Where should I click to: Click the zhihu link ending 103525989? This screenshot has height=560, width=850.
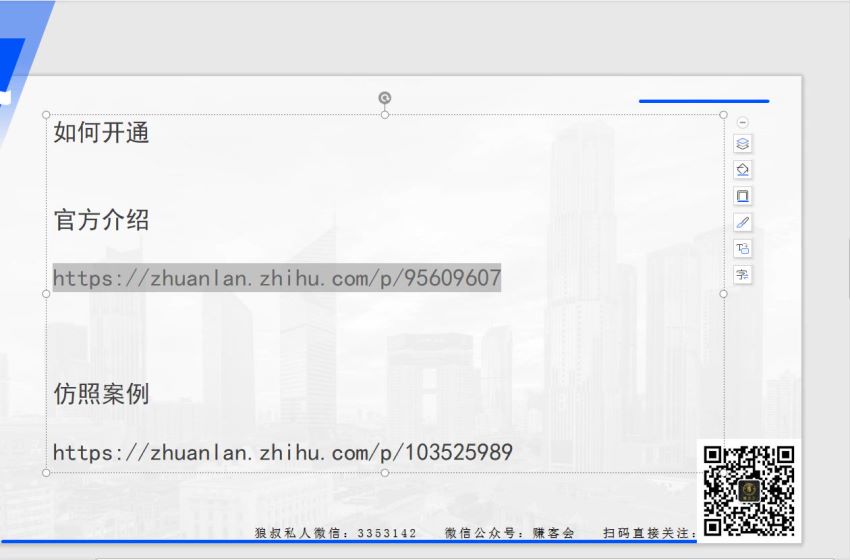282,452
